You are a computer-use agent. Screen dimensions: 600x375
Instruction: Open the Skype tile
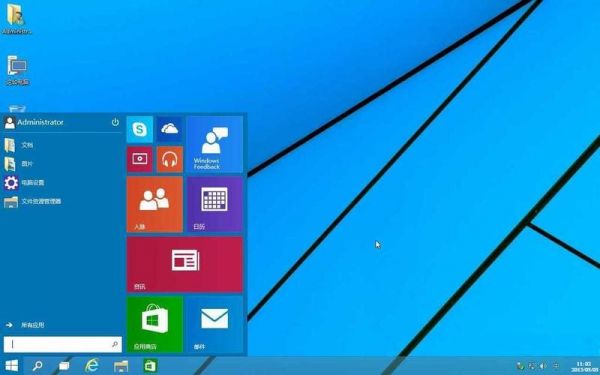(x=140, y=129)
